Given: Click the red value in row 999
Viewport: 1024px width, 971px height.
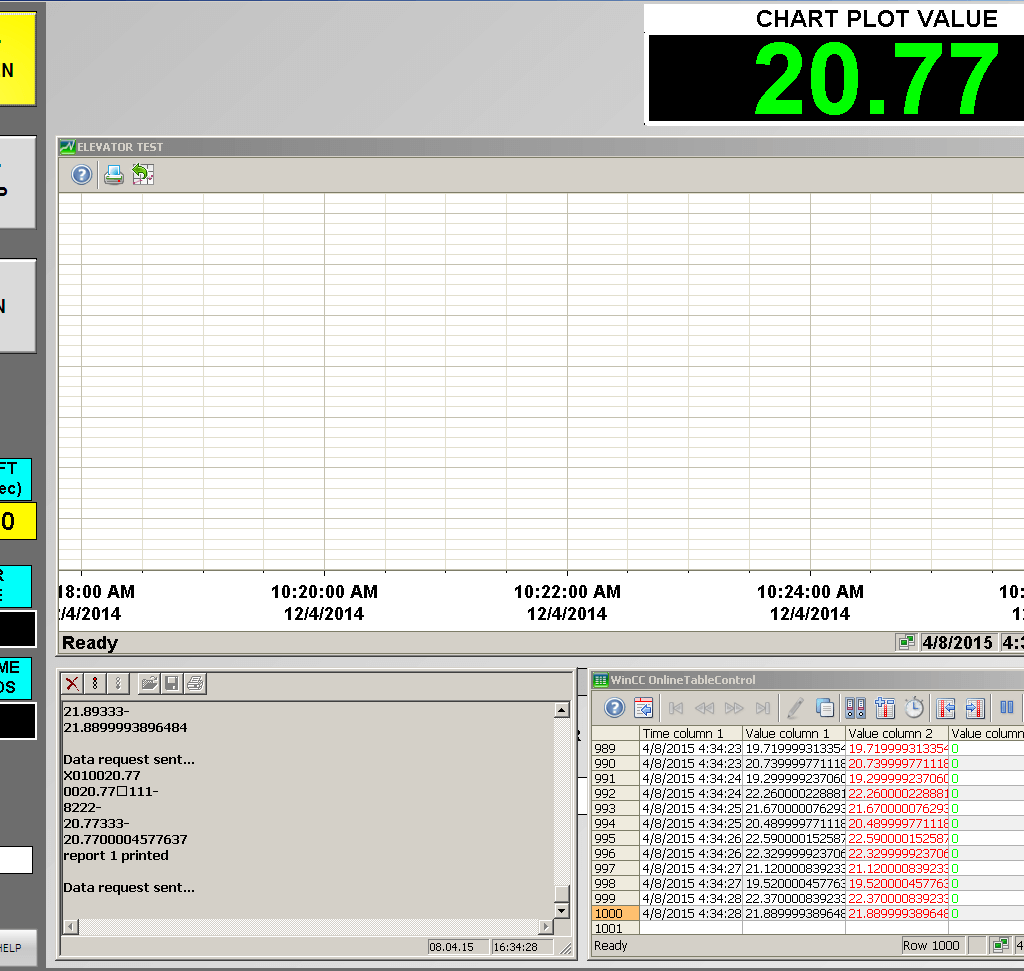Looking at the screenshot, I should 897,899.
